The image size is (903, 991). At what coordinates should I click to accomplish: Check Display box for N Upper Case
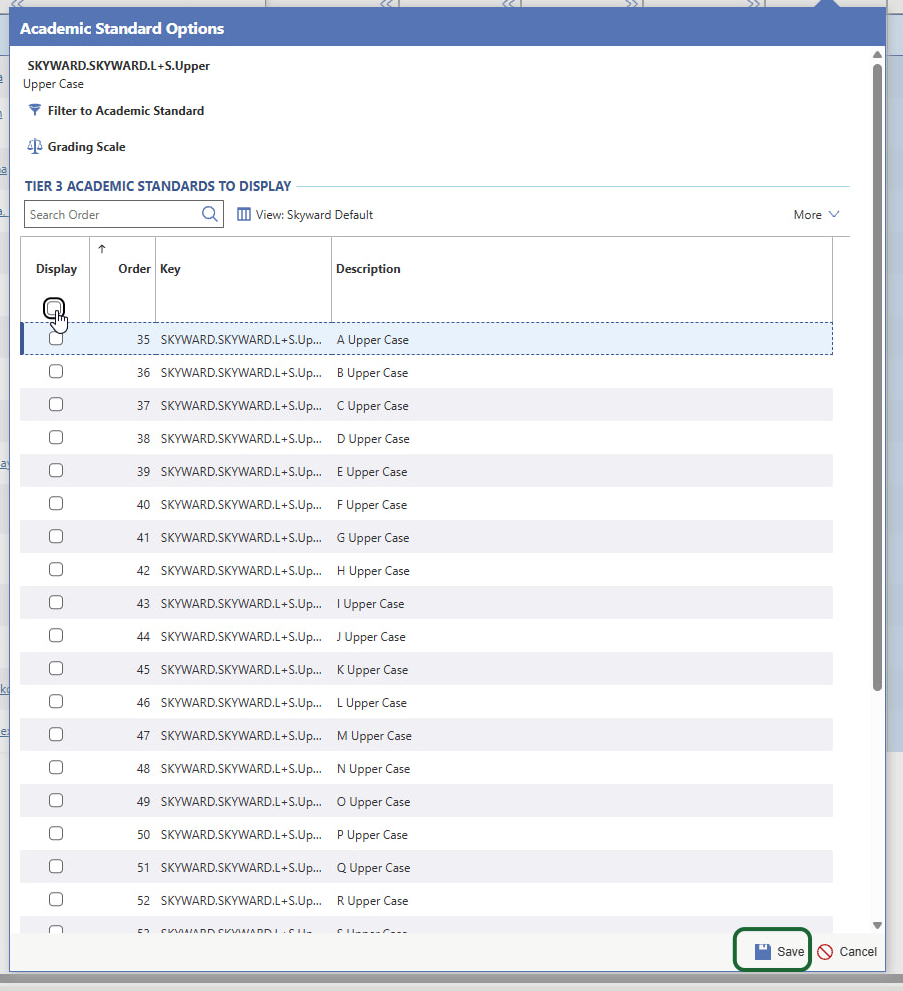pyautogui.click(x=56, y=767)
